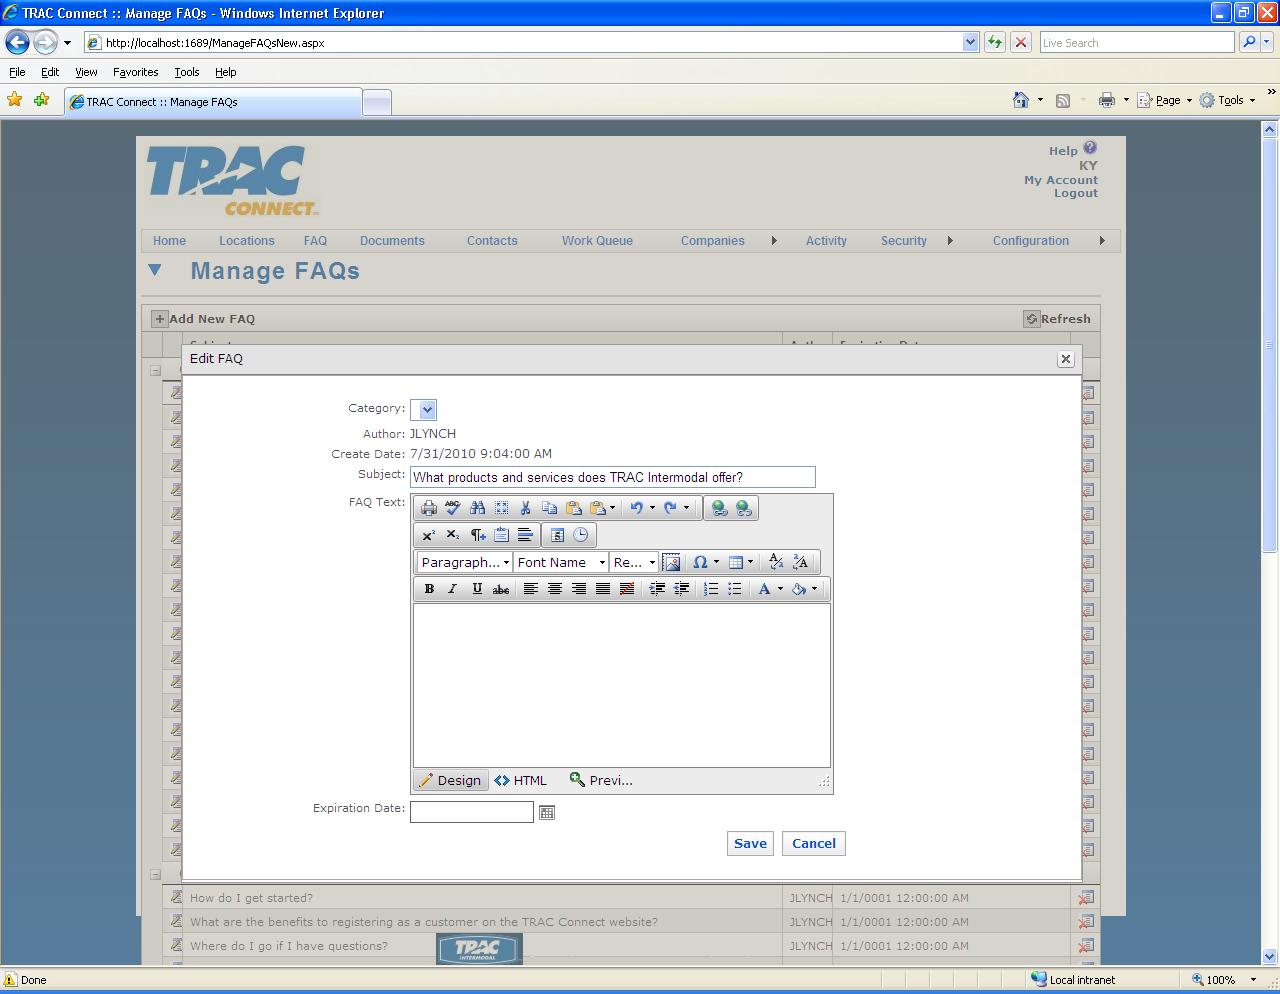Click the Subject text field
Viewport: 1280px width, 994px height.
(x=612, y=477)
